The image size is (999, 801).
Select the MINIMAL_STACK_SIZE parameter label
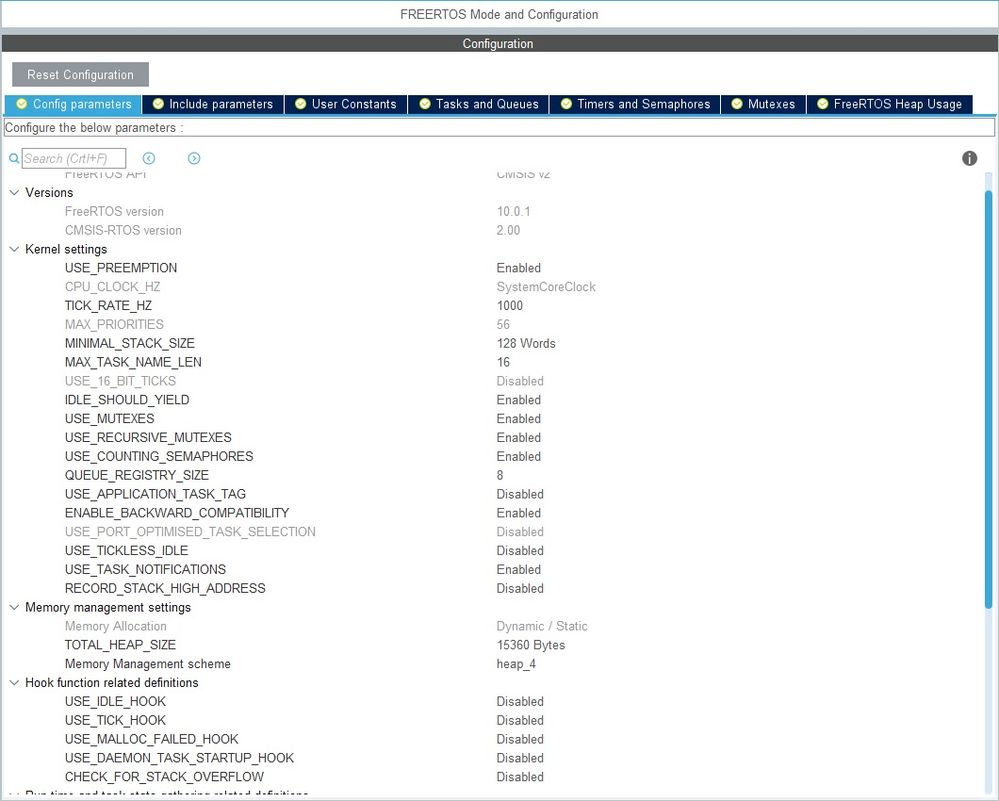[x=129, y=343]
